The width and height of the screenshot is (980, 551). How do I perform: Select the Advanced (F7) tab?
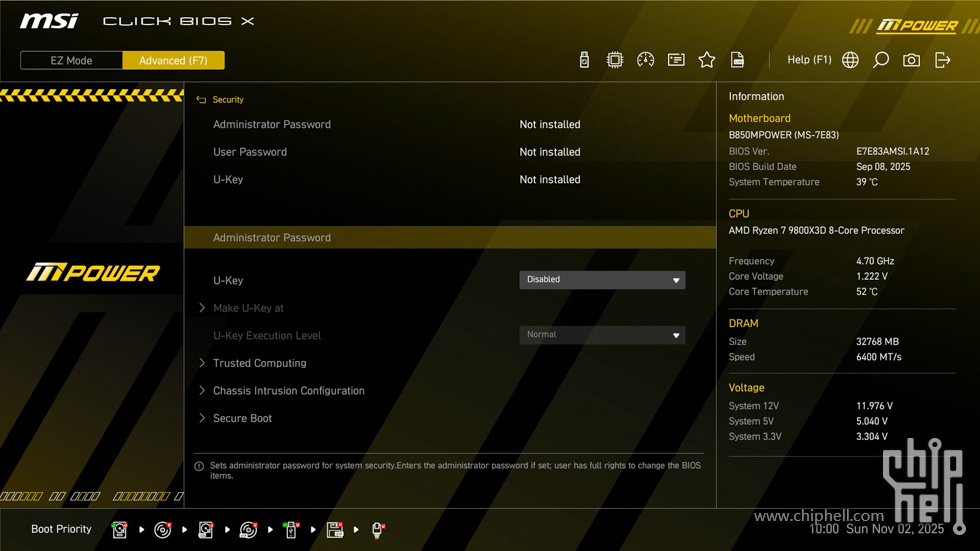(173, 60)
